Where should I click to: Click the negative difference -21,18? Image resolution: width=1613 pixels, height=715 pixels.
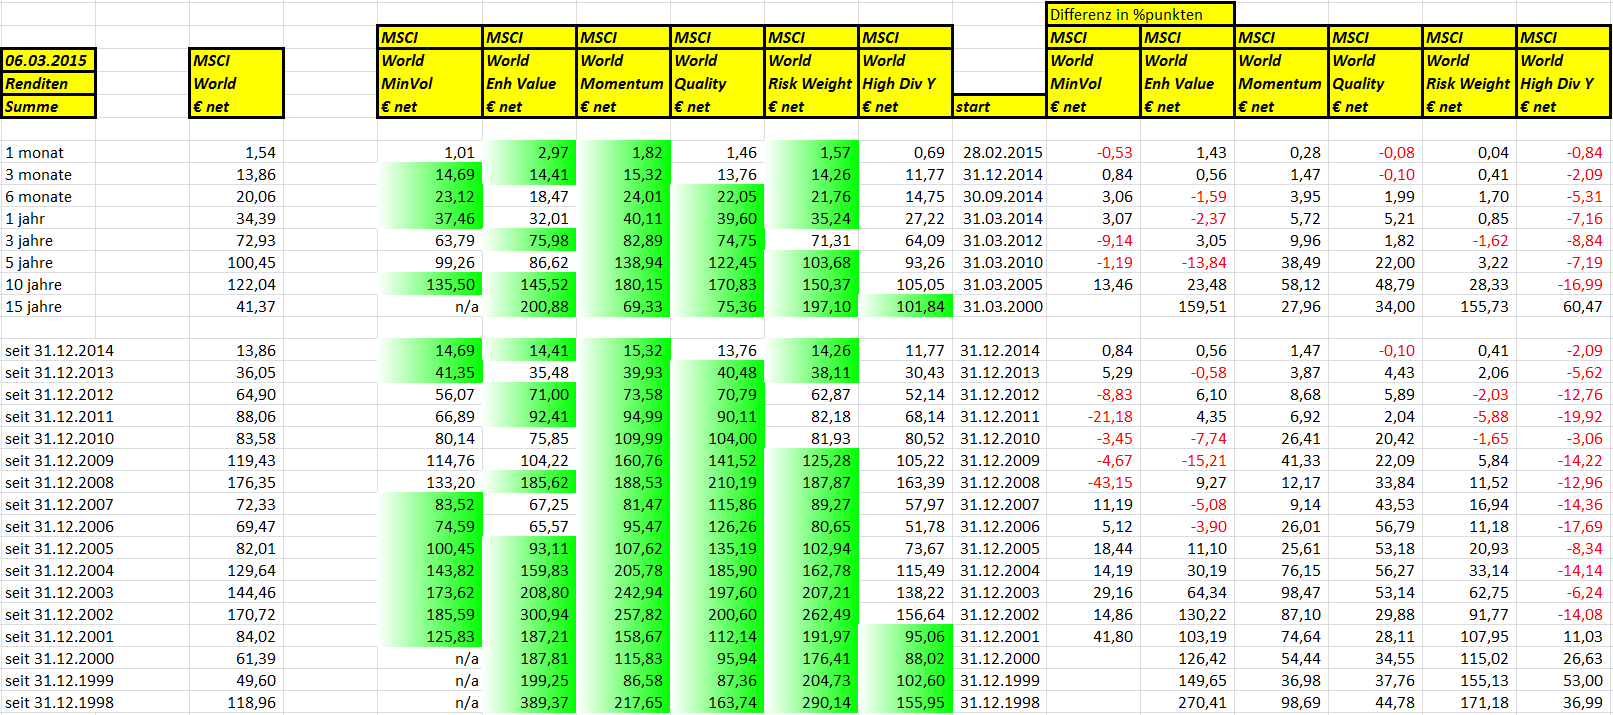[1111, 417]
